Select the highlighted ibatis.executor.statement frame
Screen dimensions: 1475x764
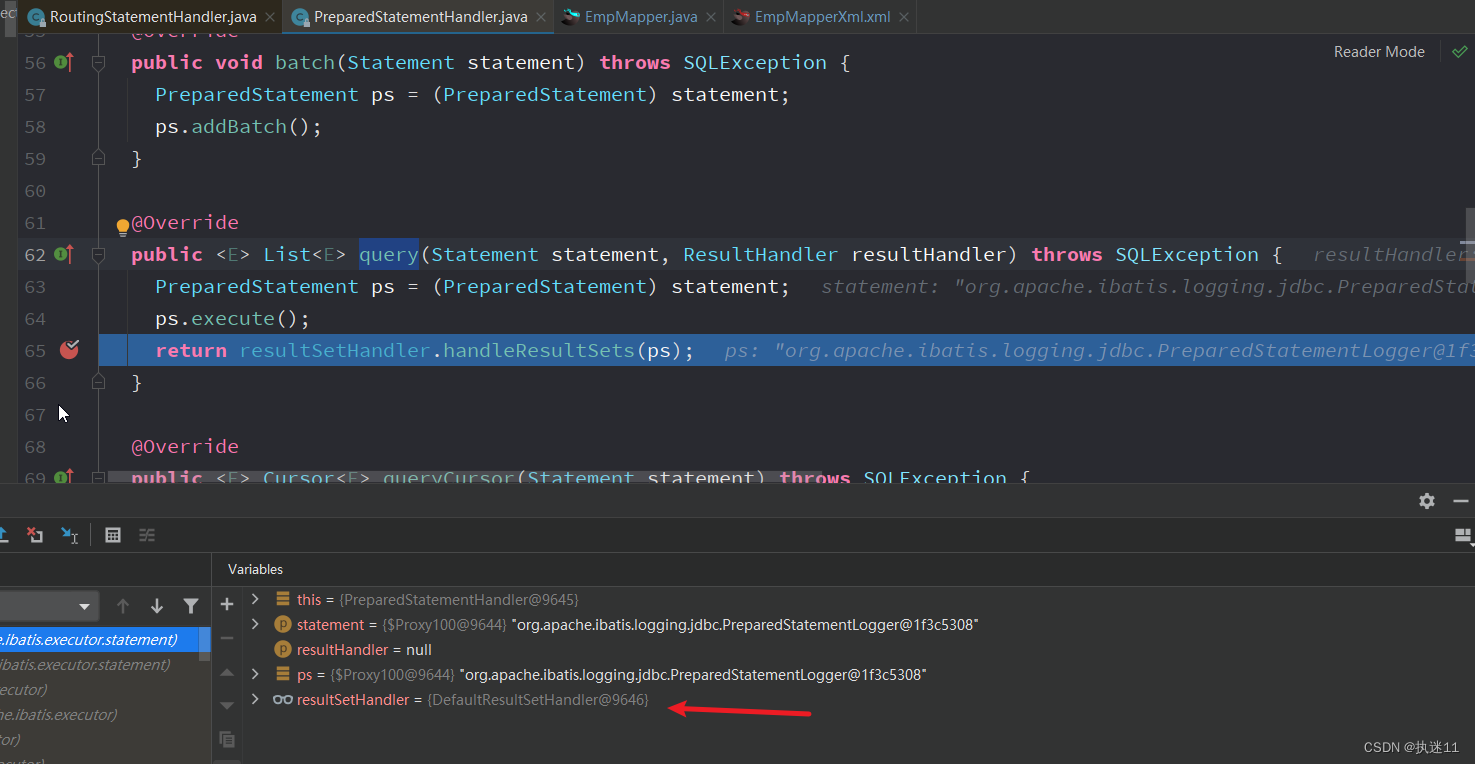point(100,640)
